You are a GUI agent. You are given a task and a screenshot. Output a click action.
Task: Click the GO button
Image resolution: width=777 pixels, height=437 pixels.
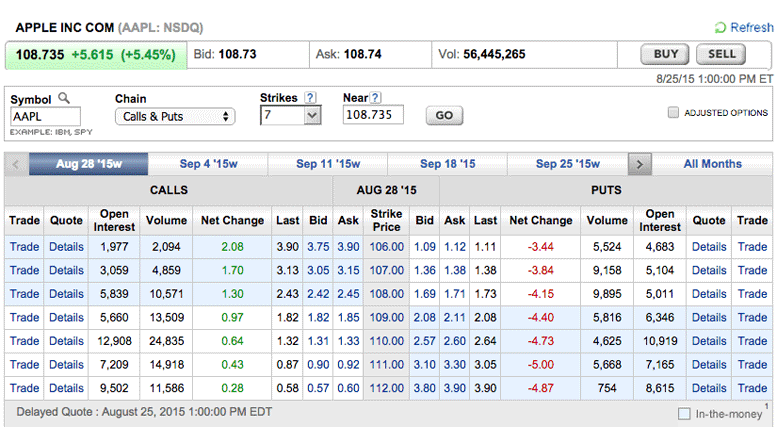tap(444, 116)
